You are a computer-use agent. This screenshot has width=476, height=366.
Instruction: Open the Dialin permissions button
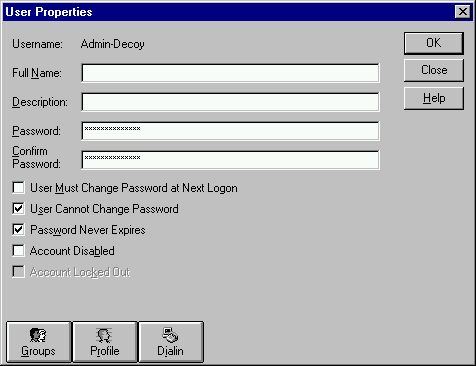pyautogui.click(x=171, y=342)
